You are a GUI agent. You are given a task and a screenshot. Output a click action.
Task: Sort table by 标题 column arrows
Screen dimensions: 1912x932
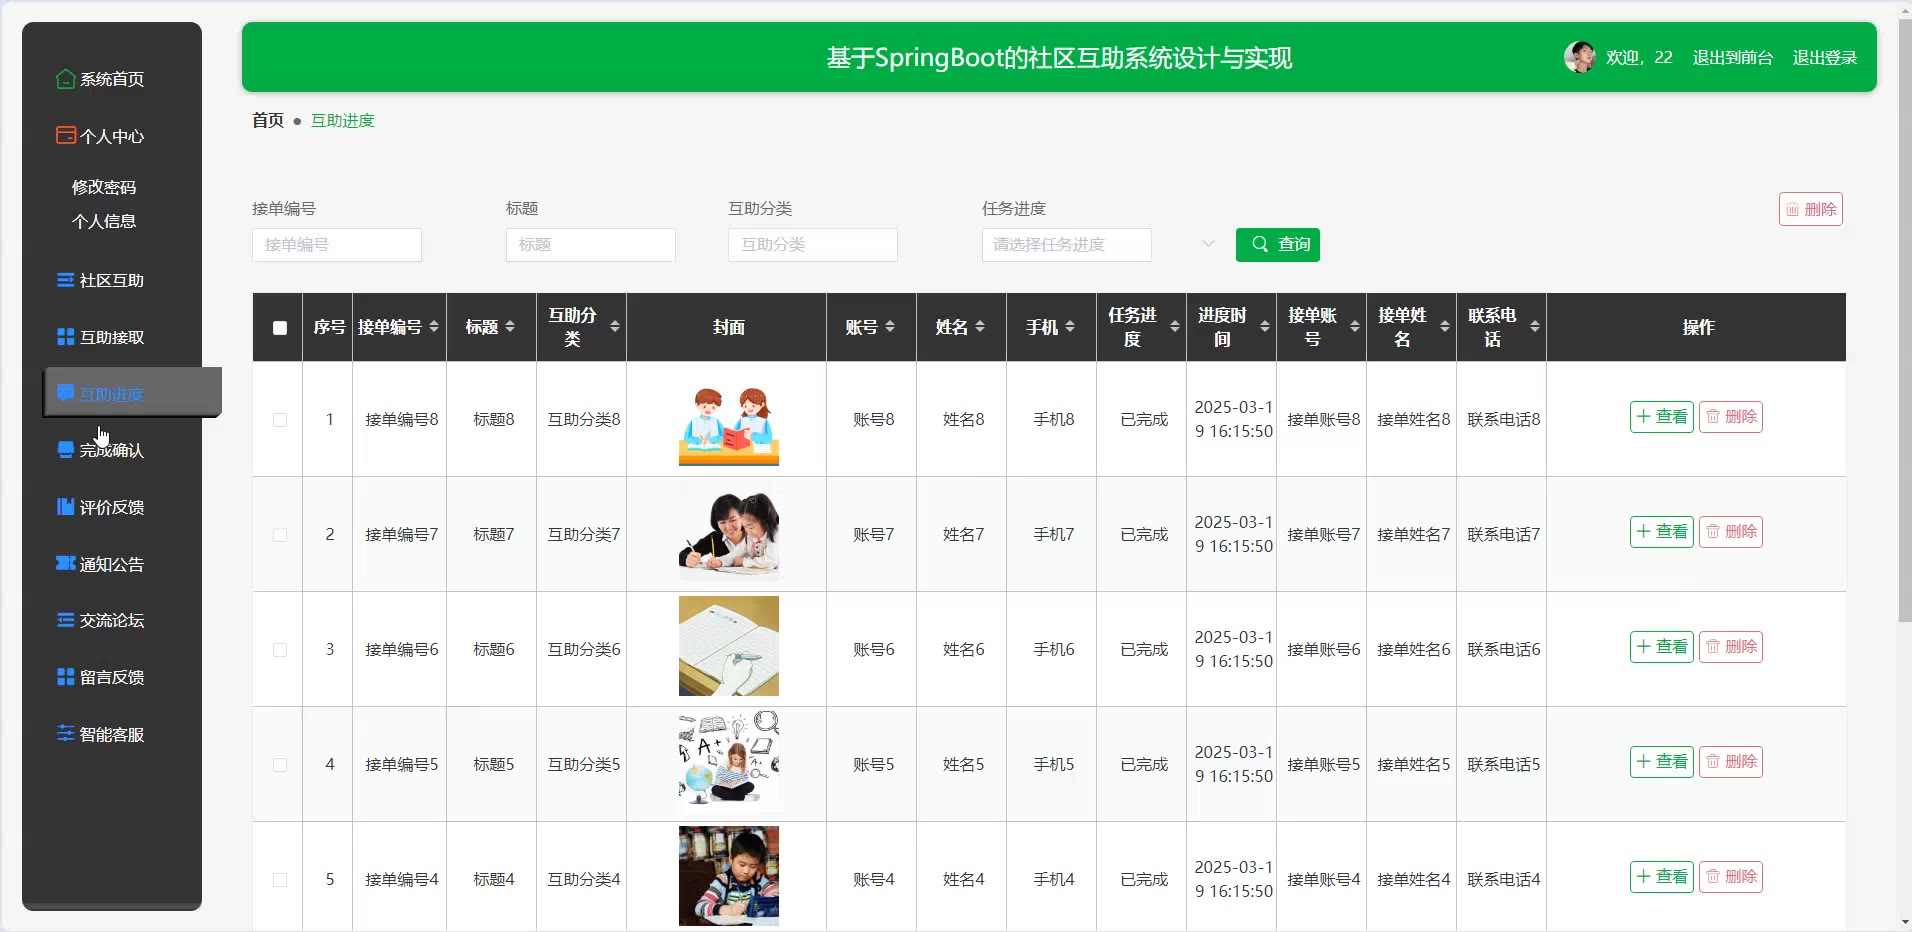(510, 327)
